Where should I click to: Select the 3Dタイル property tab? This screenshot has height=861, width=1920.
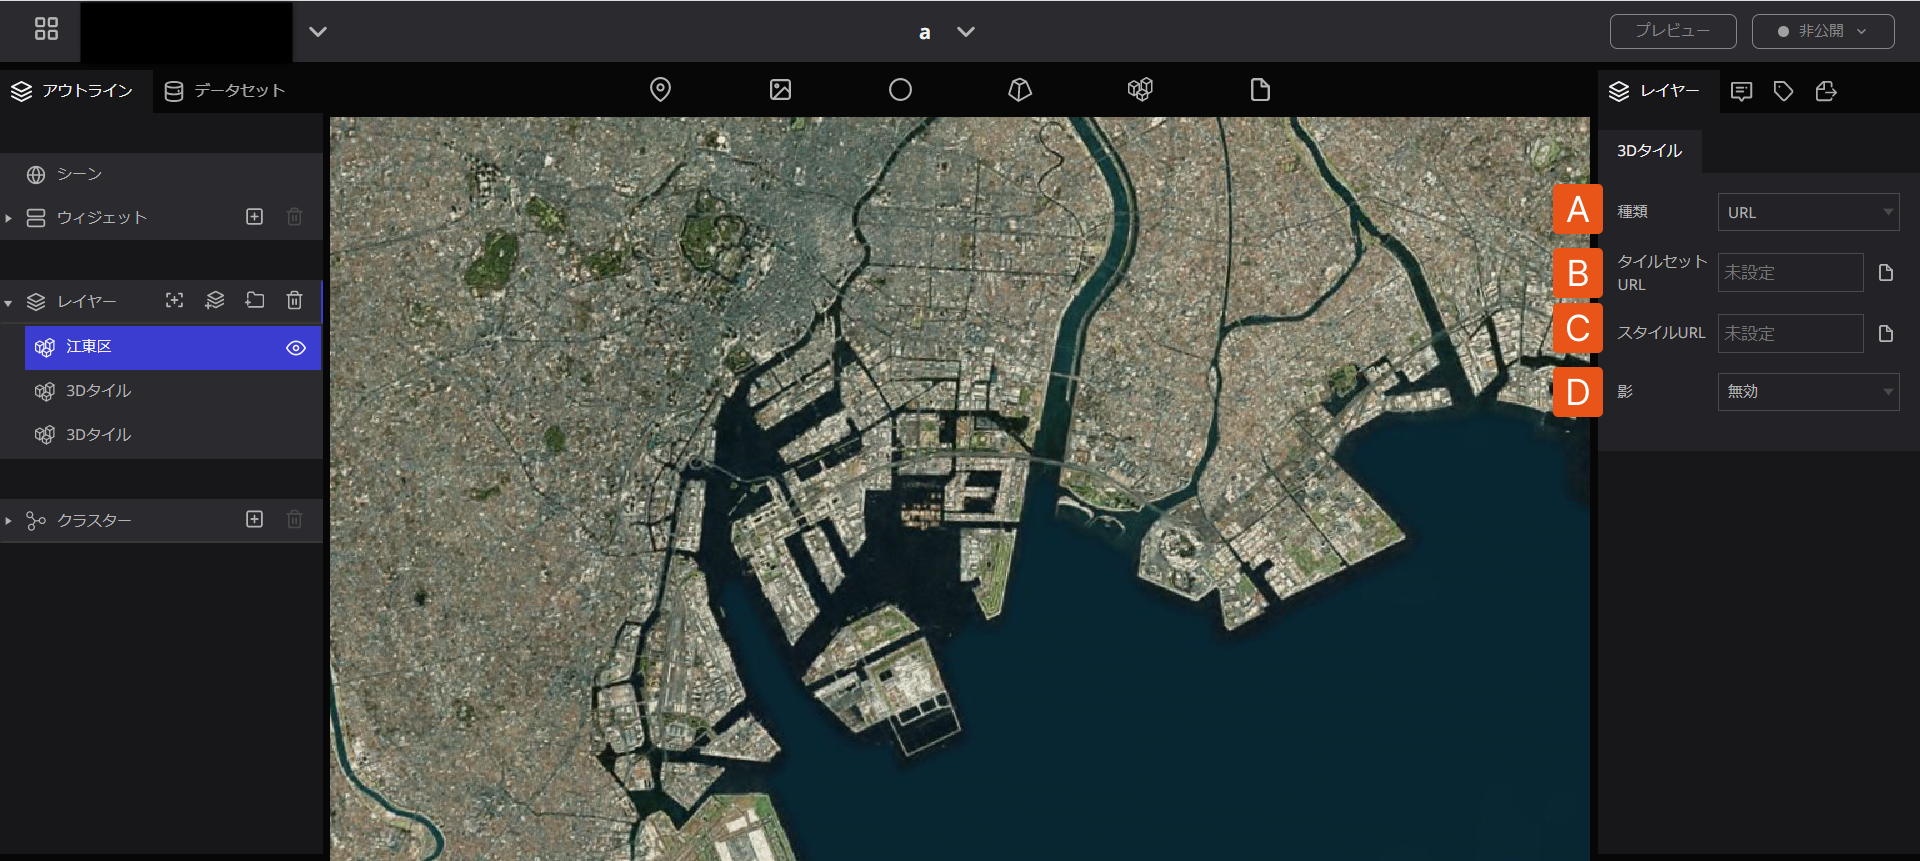coord(1650,151)
